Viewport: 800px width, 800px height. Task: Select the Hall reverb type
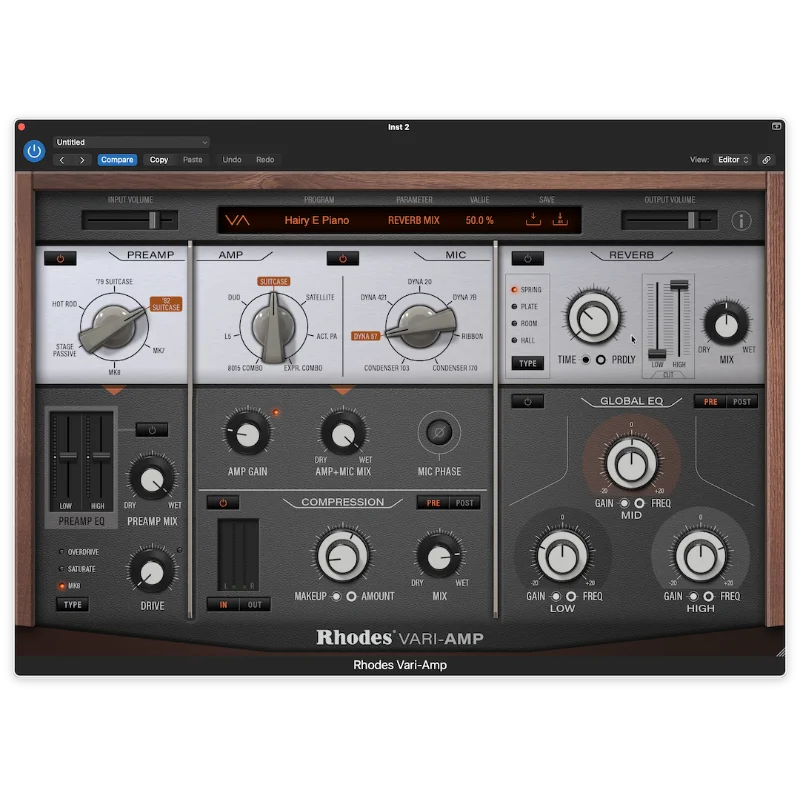[523, 340]
